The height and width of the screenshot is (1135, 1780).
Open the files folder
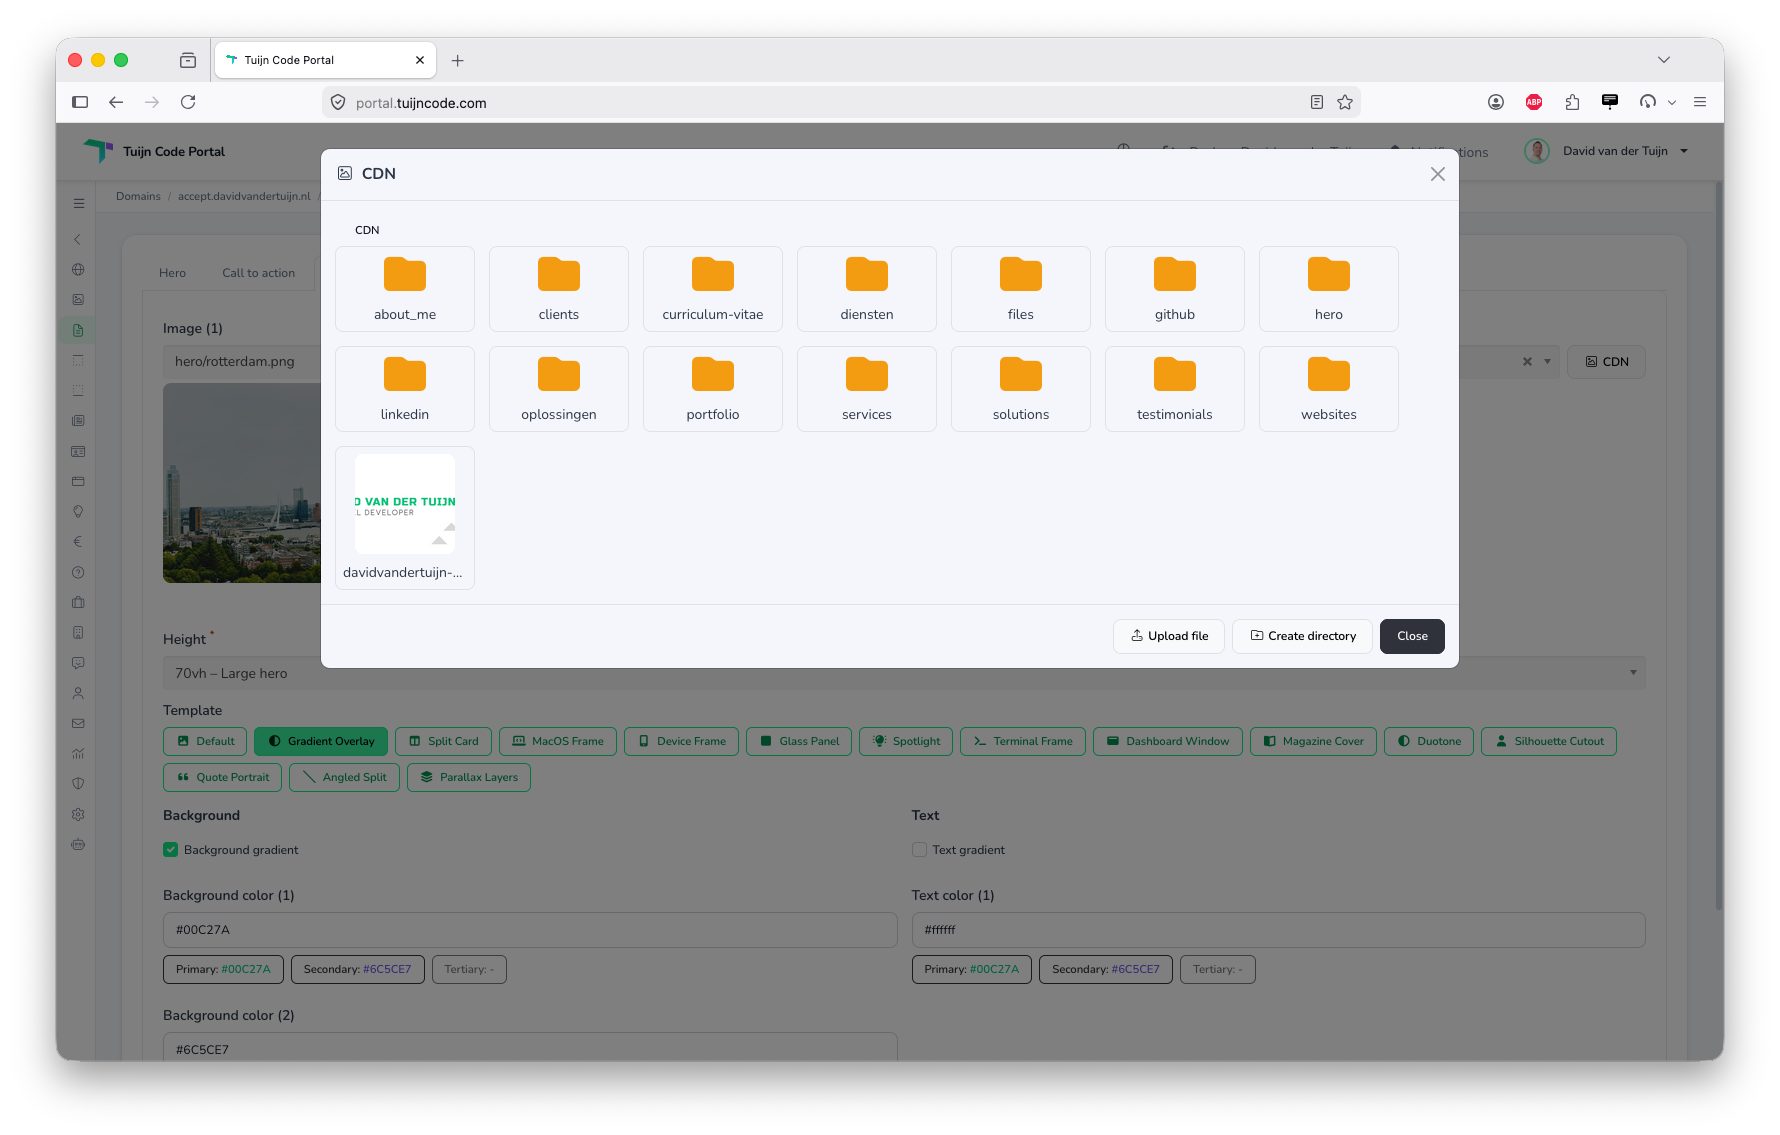coord(1021,289)
